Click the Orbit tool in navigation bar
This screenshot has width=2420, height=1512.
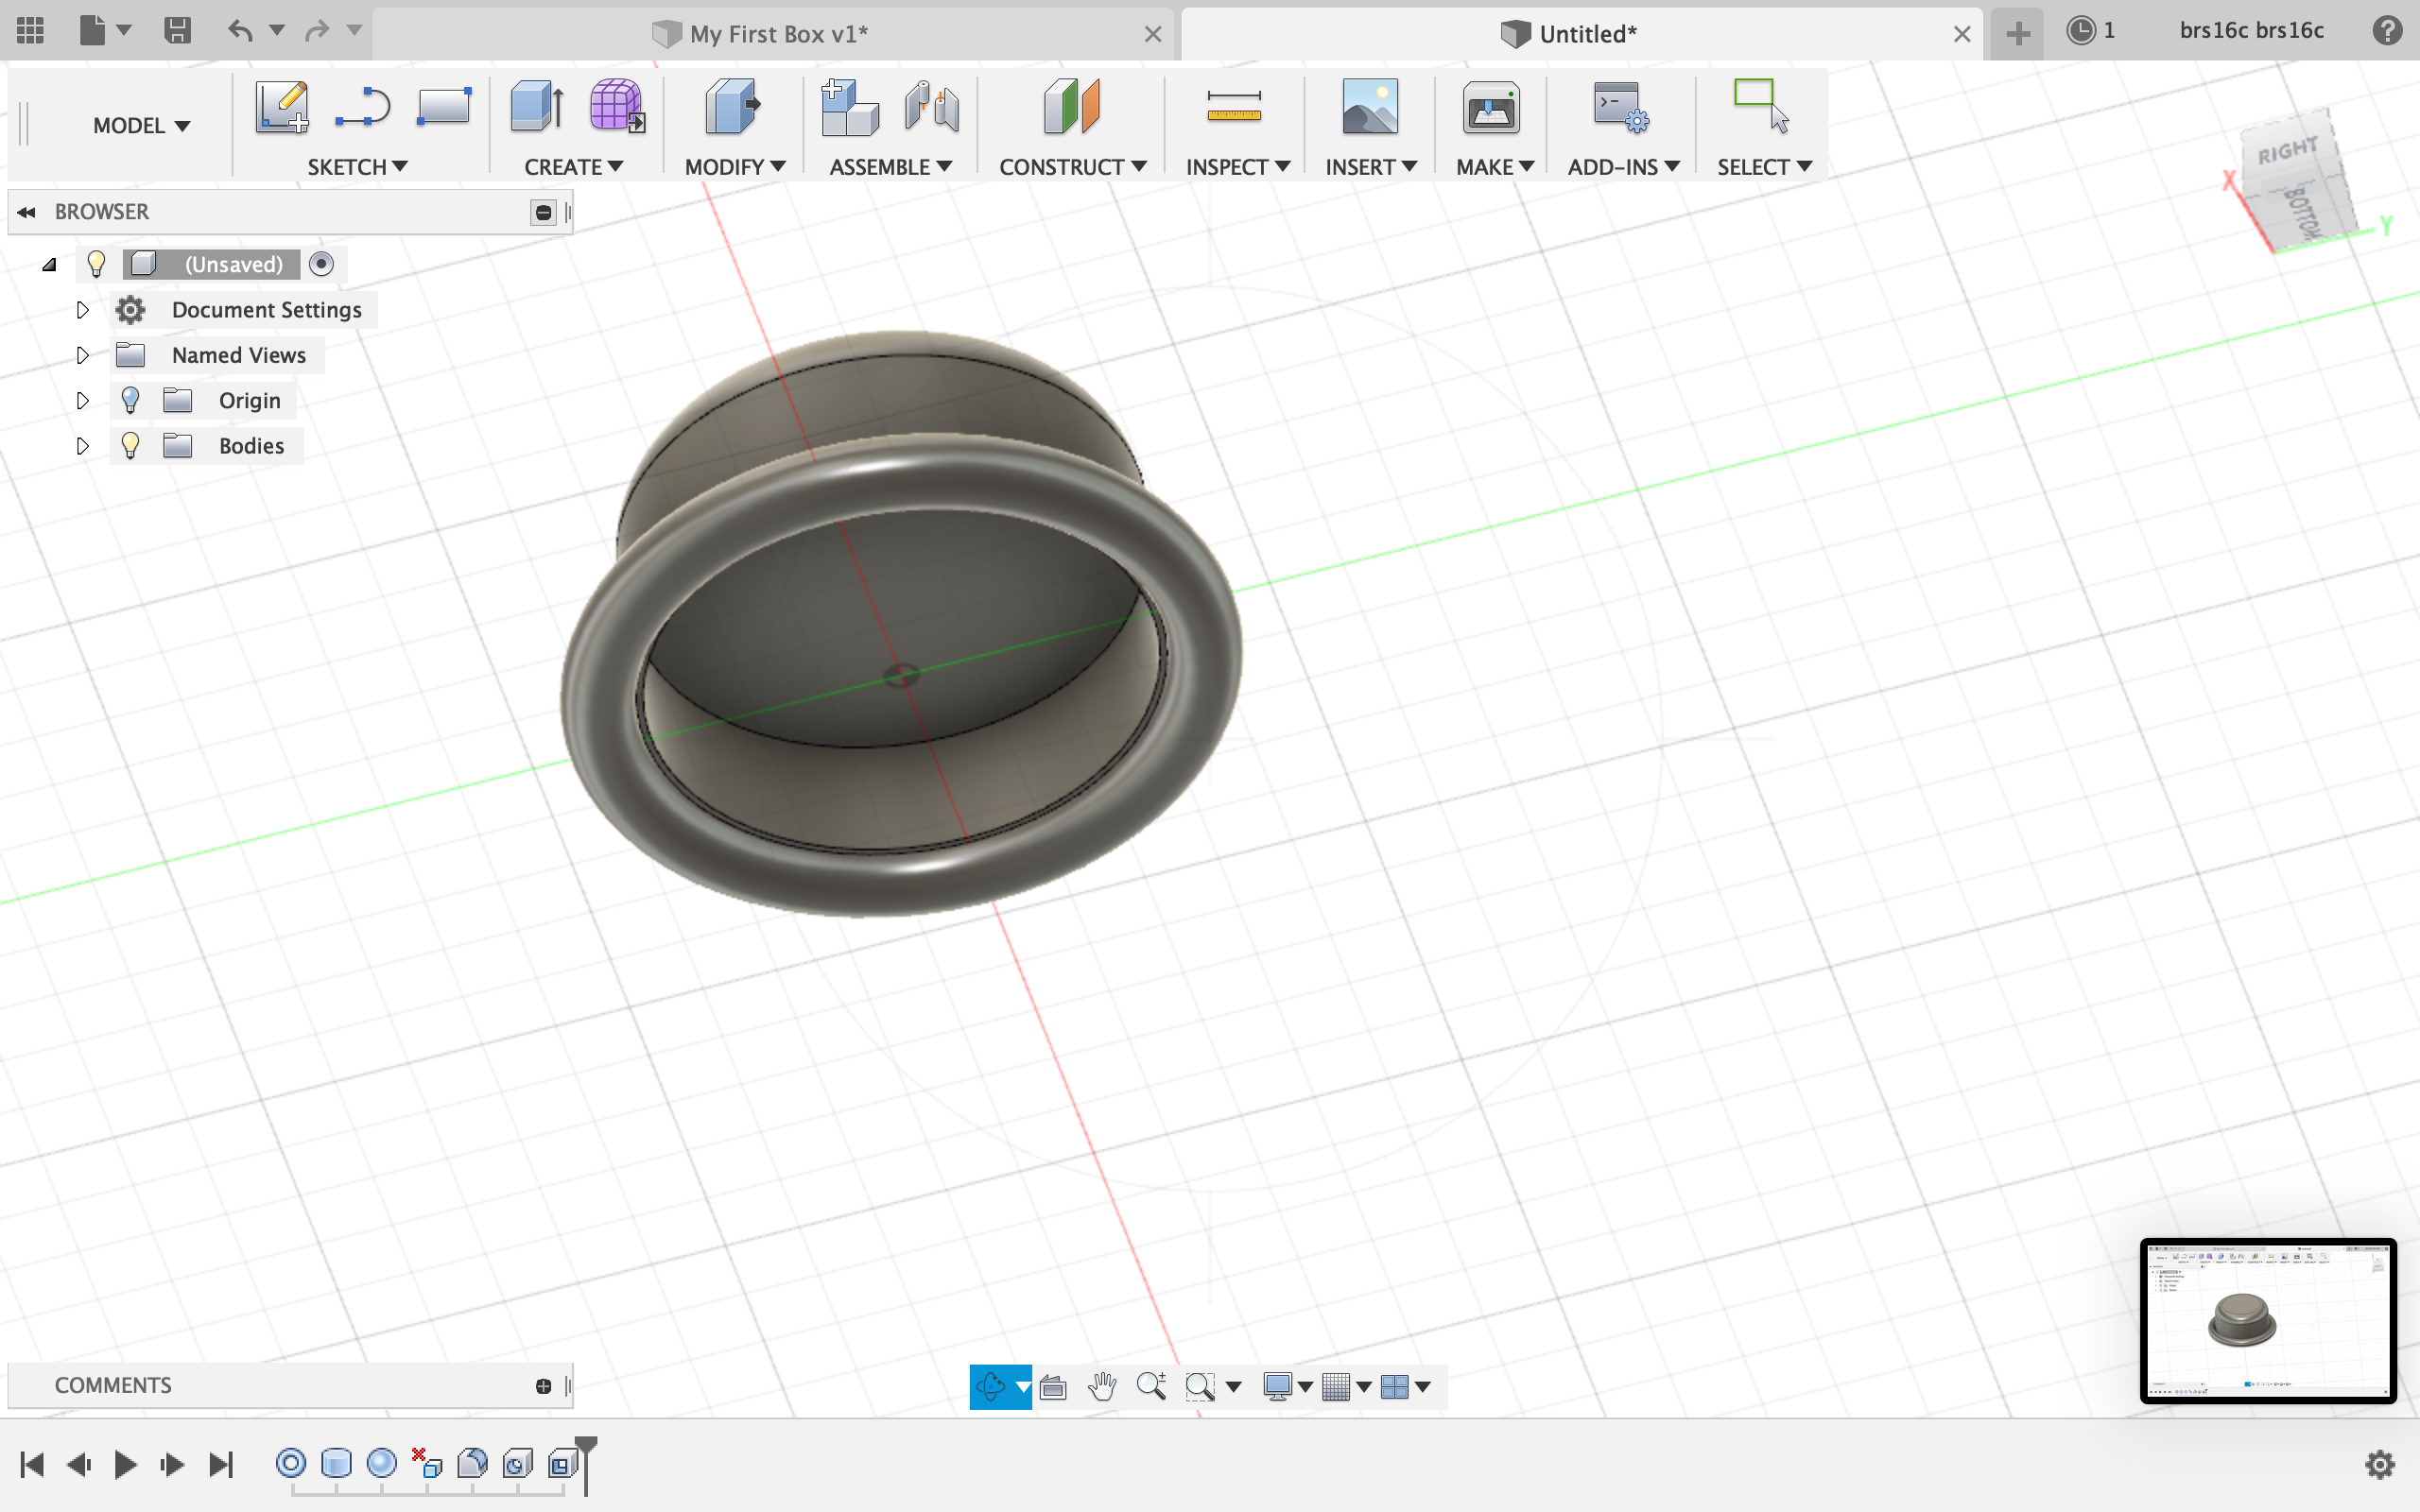[x=990, y=1386]
